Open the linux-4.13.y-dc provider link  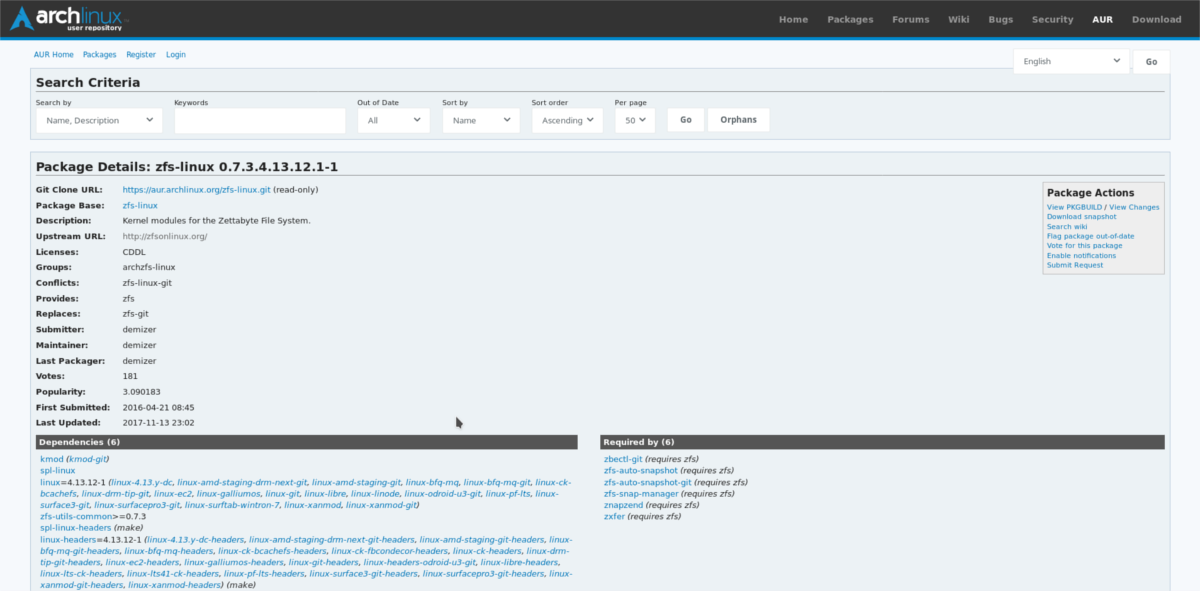coord(140,482)
